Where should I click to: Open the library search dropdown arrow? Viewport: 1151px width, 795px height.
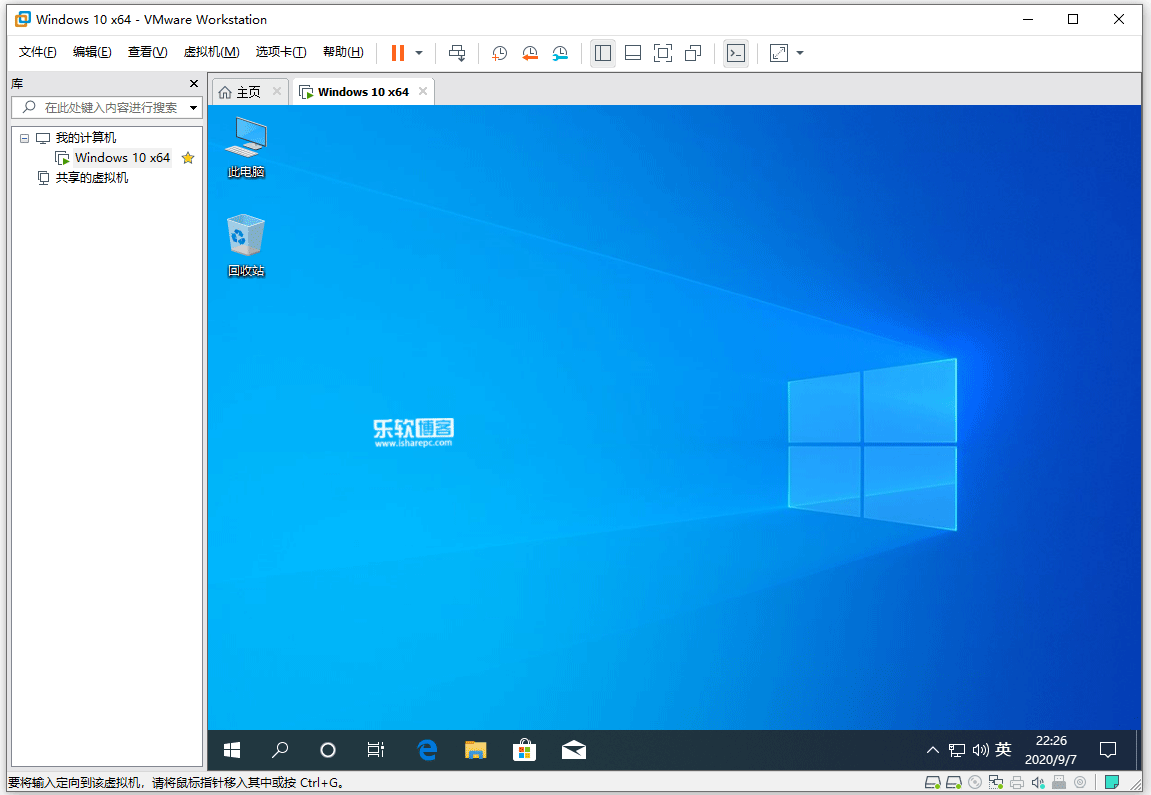pos(194,108)
